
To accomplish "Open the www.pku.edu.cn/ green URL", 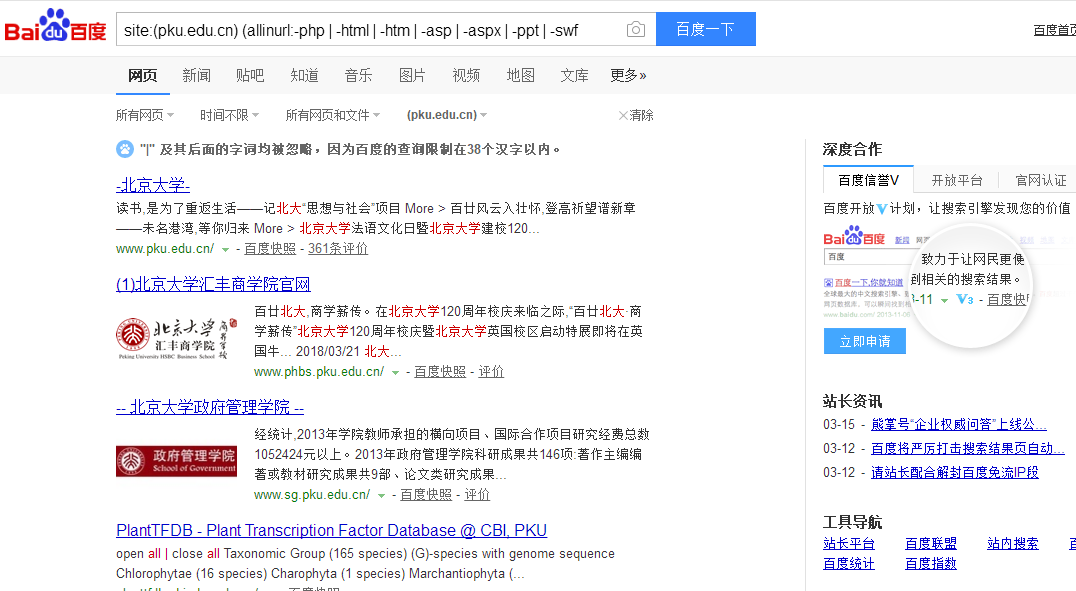I will (x=165, y=248).
